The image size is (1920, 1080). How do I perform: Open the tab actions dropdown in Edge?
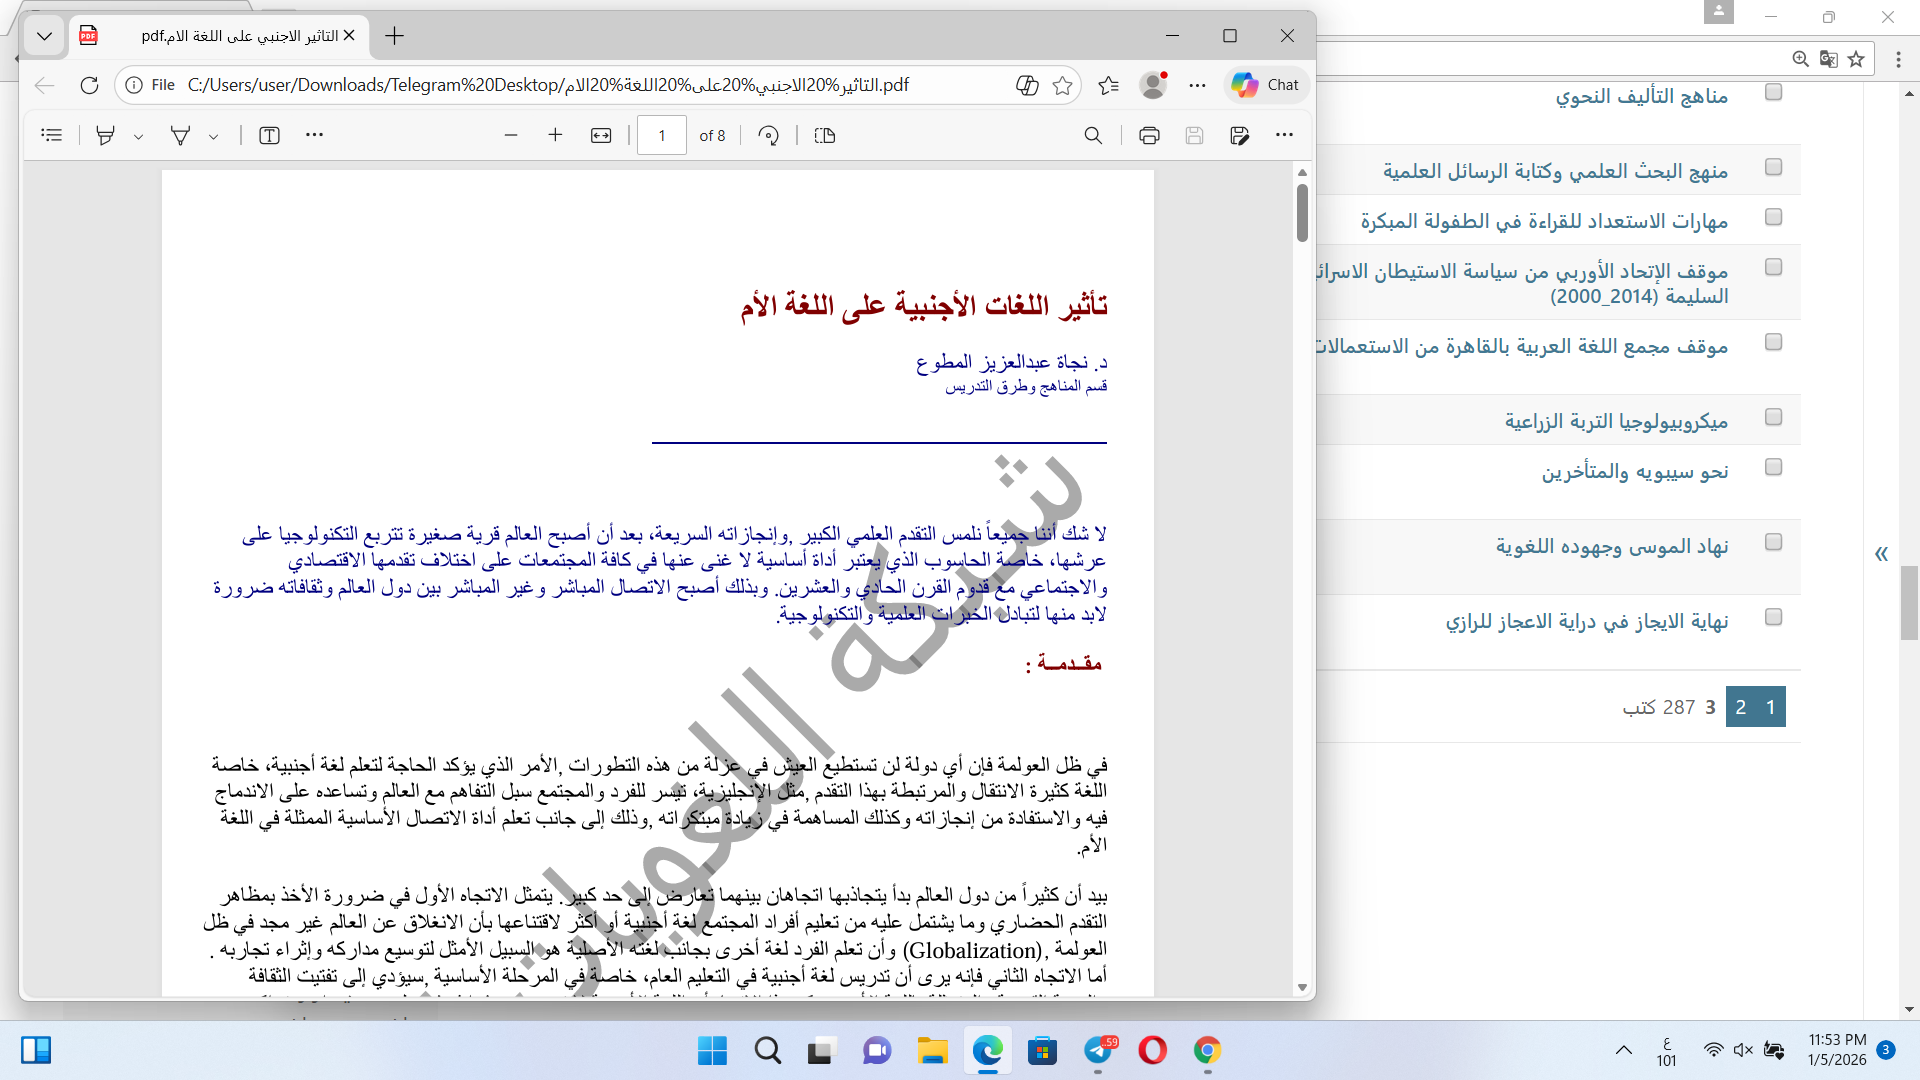click(44, 36)
